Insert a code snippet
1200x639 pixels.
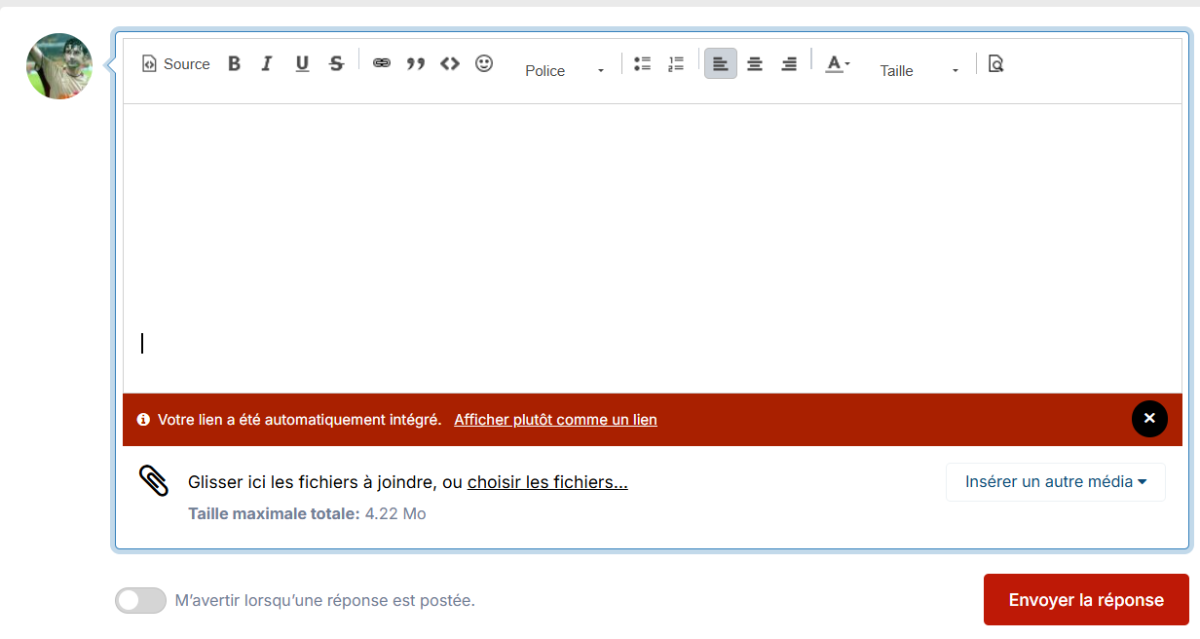(450, 64)
